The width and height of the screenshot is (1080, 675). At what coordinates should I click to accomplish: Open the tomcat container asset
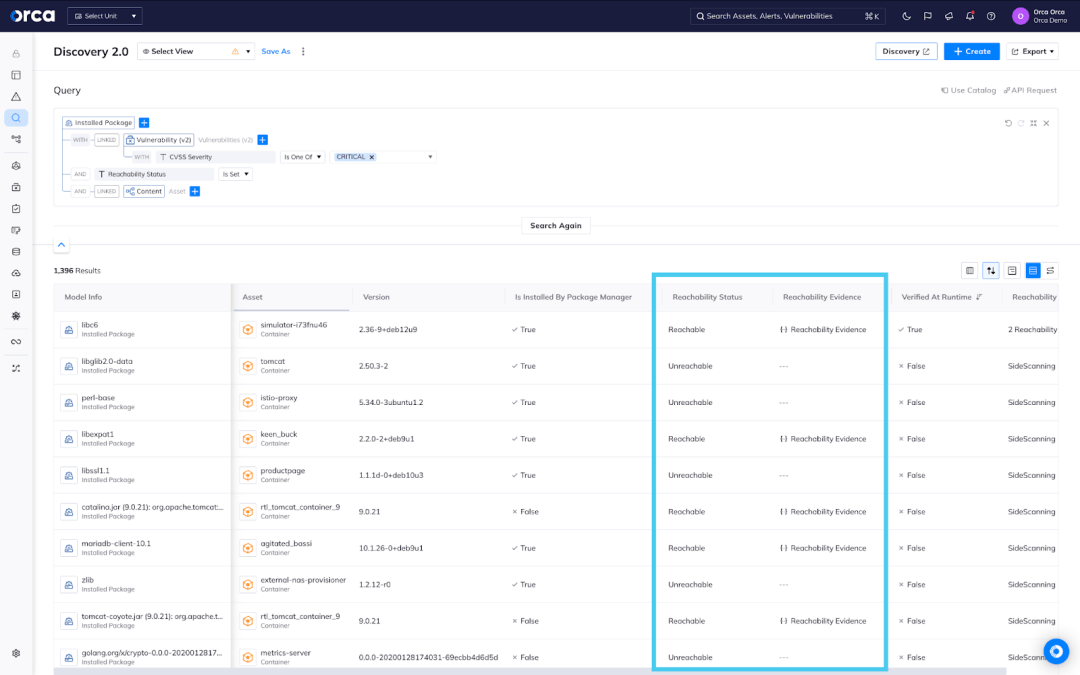[x=273, y=361]
